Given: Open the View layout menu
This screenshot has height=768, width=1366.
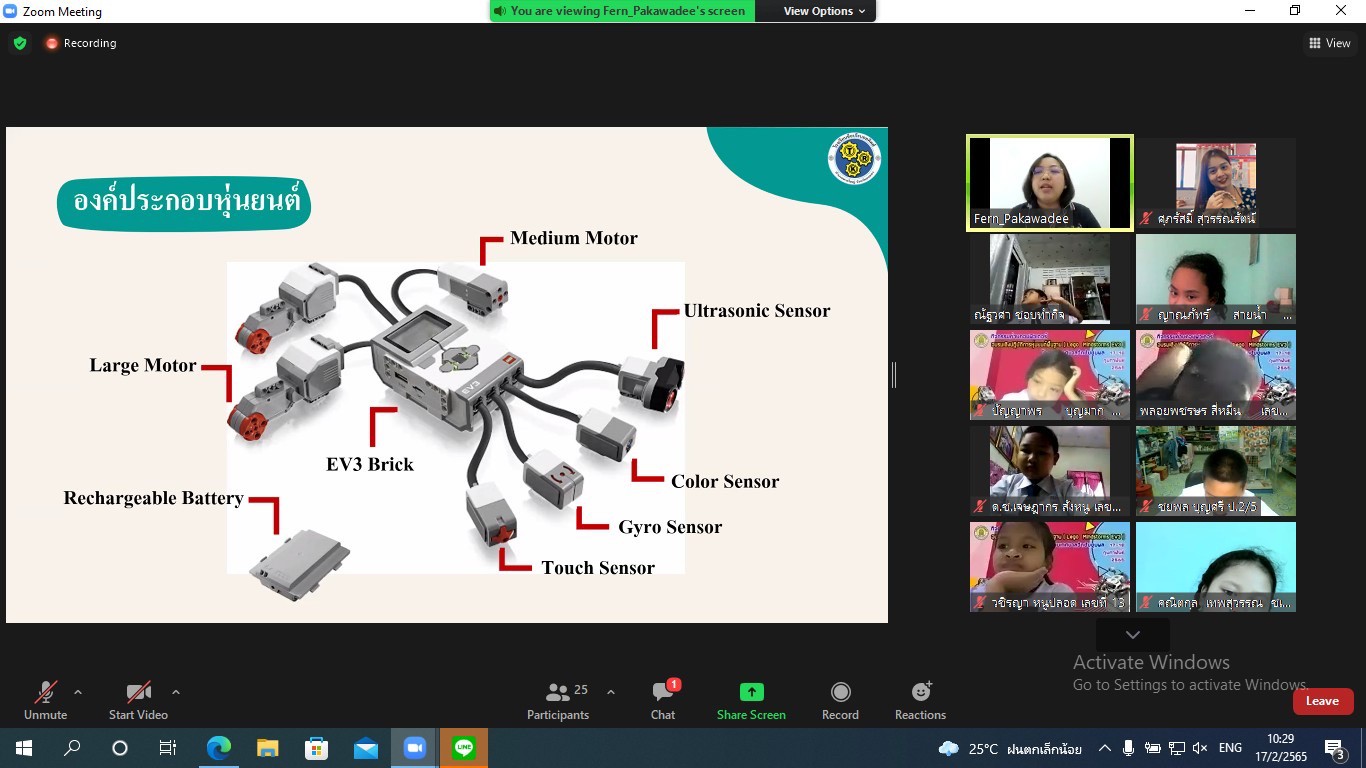Looking at the screenshot, I should tap(1329, 43).
